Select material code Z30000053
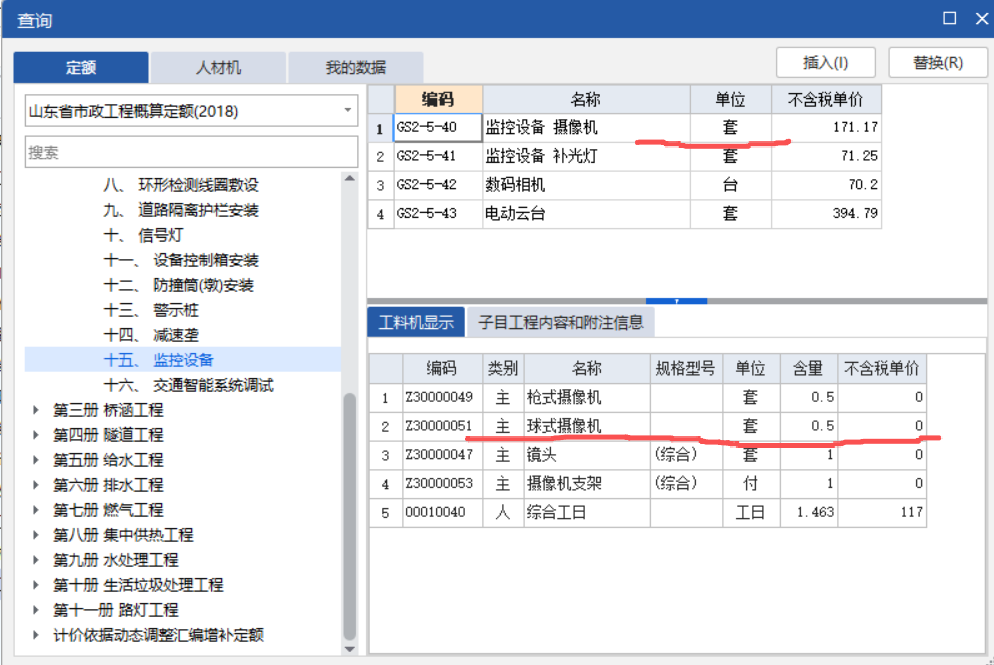 coord(442,483)
